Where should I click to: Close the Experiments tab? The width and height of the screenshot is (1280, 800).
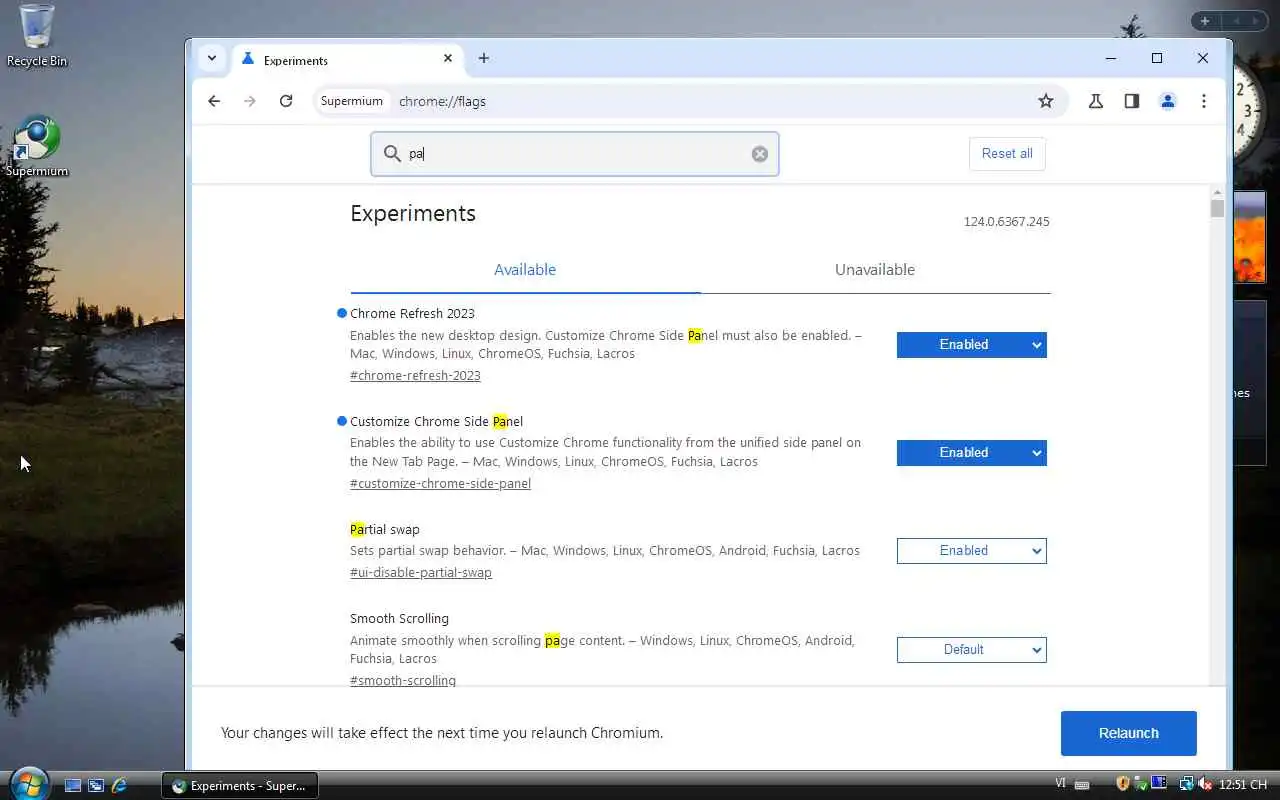pos(448,59)
